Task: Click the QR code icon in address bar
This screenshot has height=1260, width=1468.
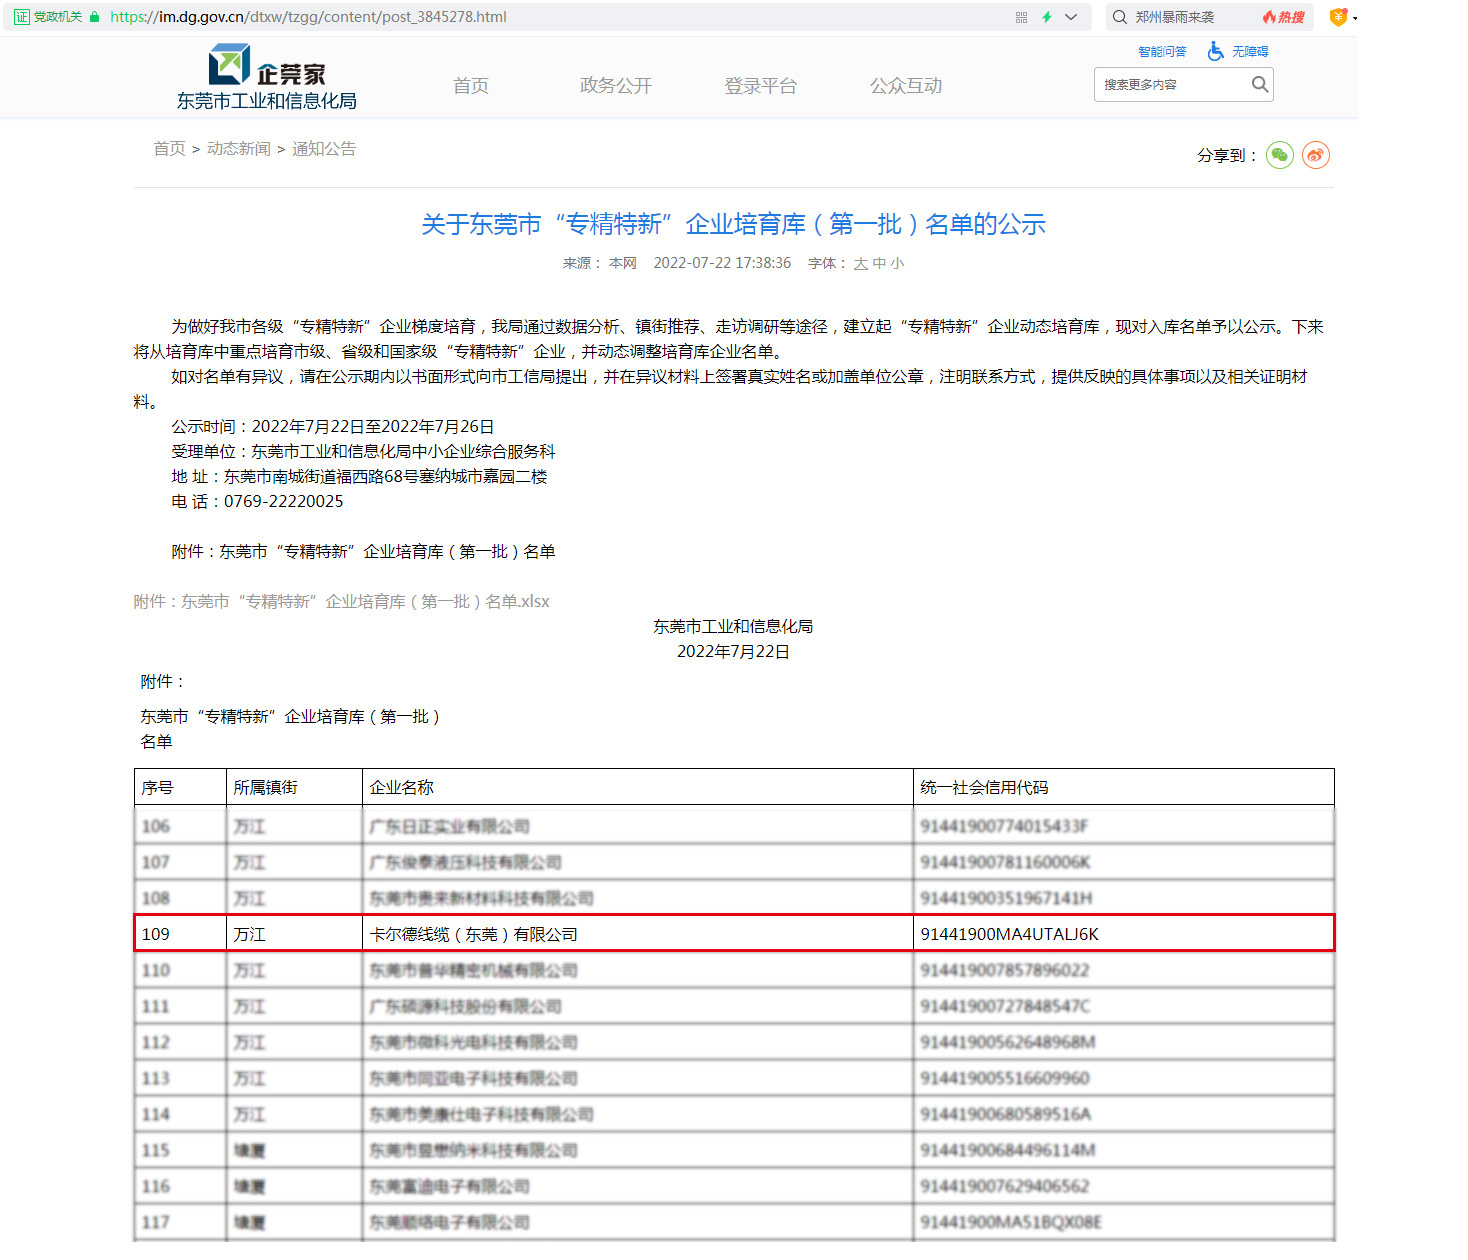Action: click(x=1021, y=17)
